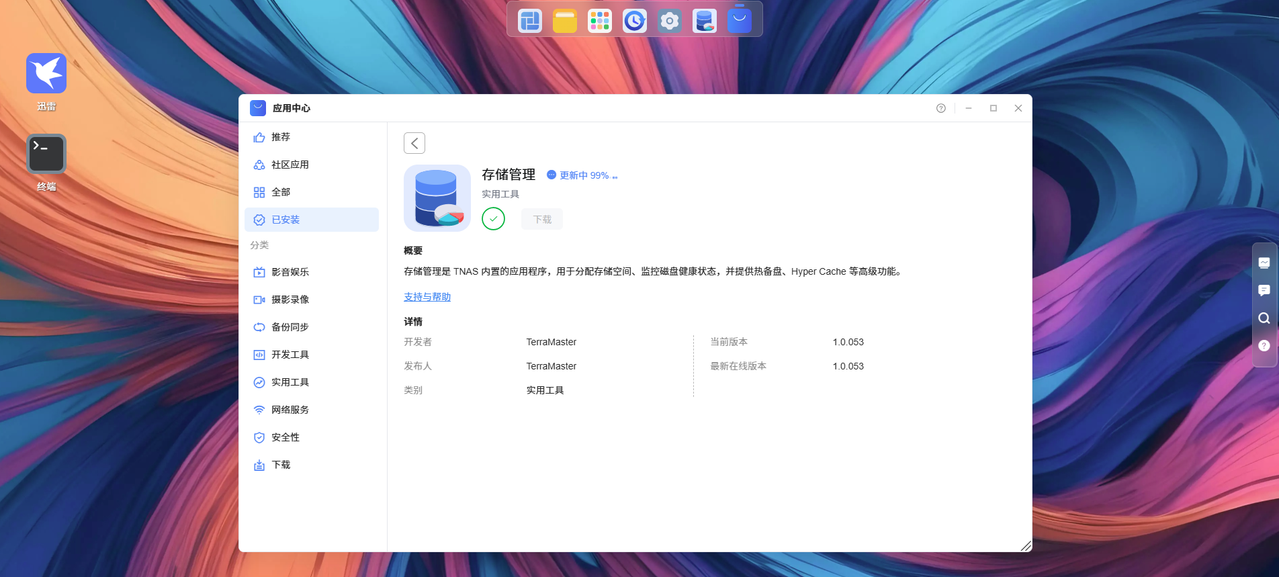Click the 详情 heading
This screenshot has height=577, width=1279.
click(x=413, y=322)
